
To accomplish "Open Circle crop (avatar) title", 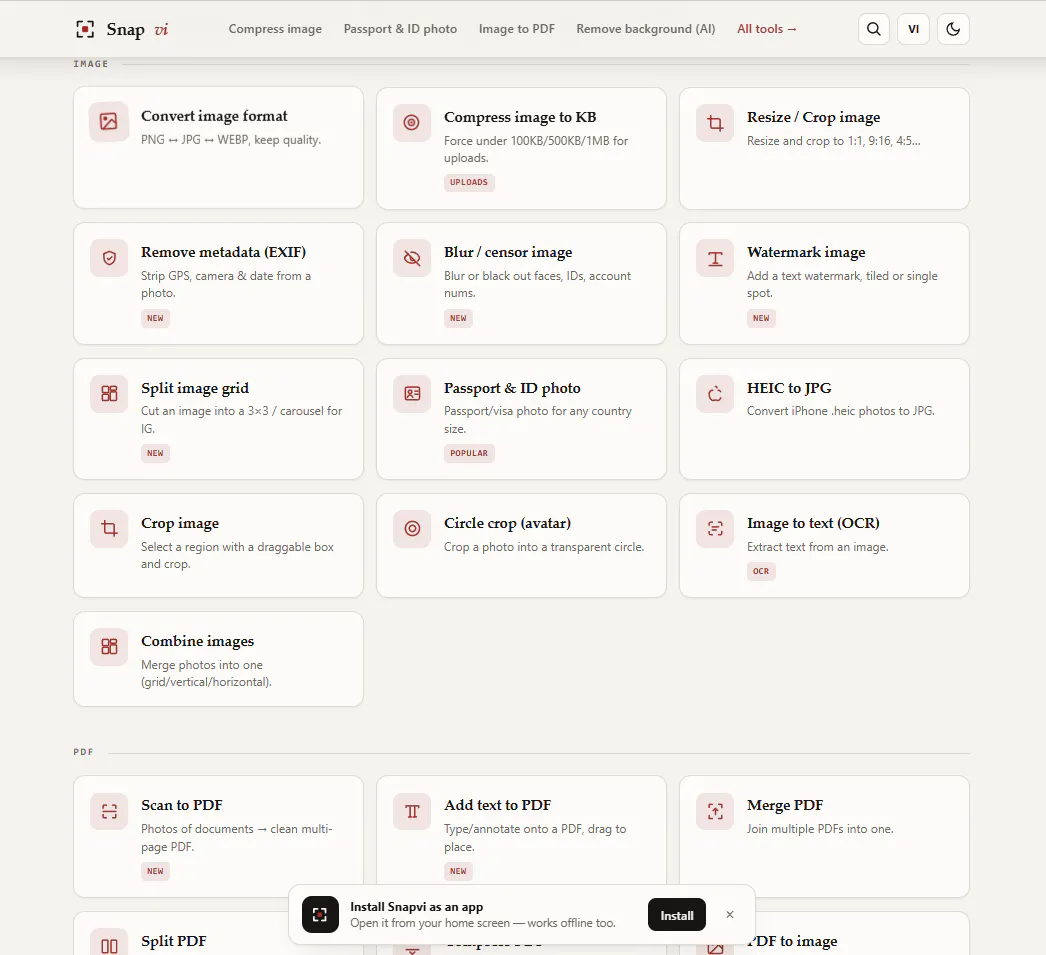I will pyautogui.click(x=508, y=523).
